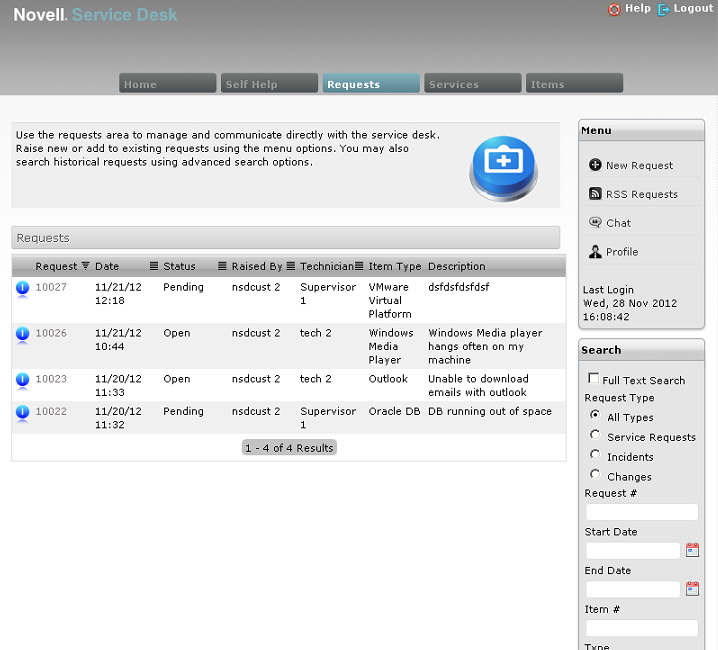718x650 pixels.
Task: Click the Help lifebuoy icon
Action: click(614, 9)
